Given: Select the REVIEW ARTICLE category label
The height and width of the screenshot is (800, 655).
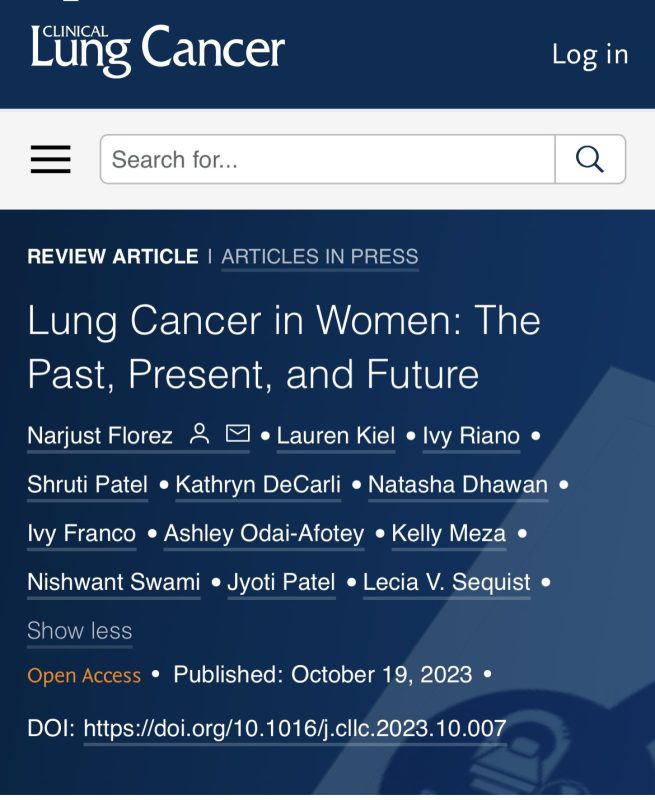Looking at the screenshot, I should point(110,257).
